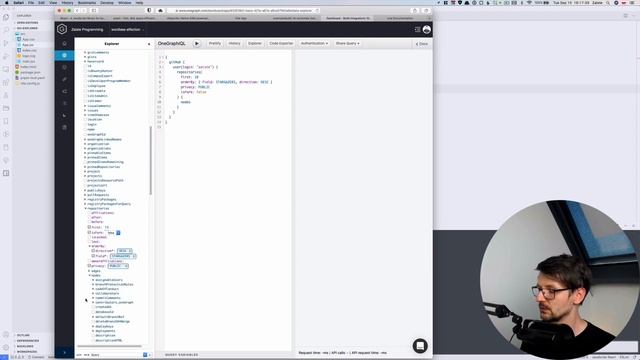
Task: Open the direction DESC dropdown
Action: pos(124,251)
